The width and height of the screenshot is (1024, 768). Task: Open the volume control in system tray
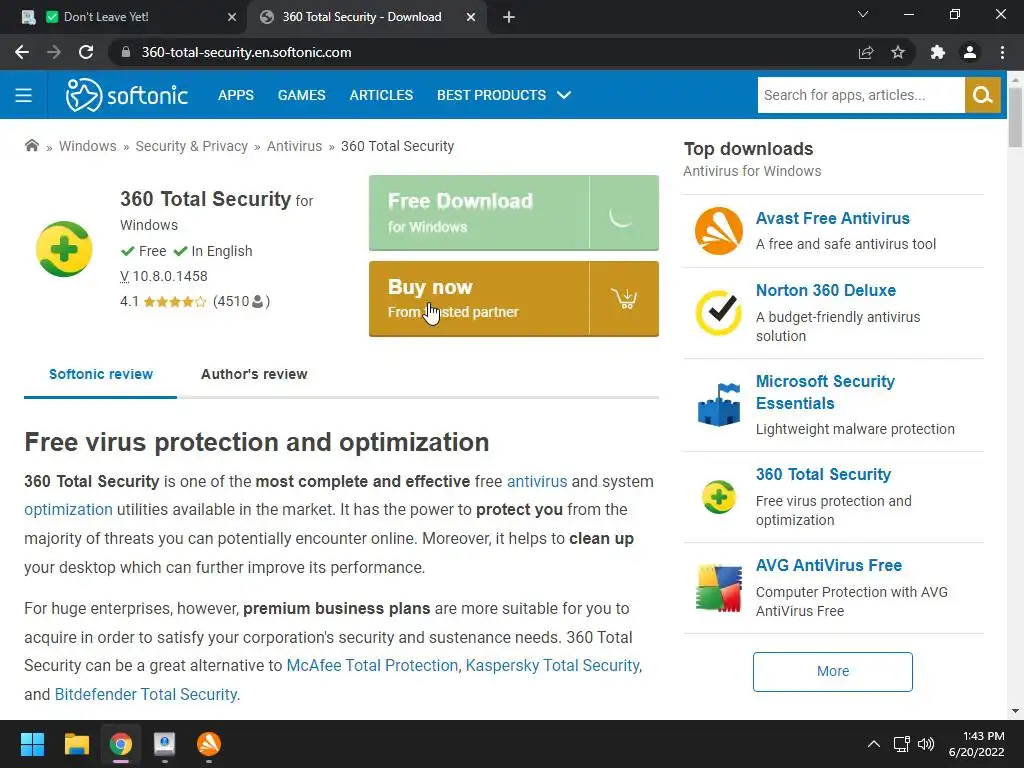pos(925,744)
